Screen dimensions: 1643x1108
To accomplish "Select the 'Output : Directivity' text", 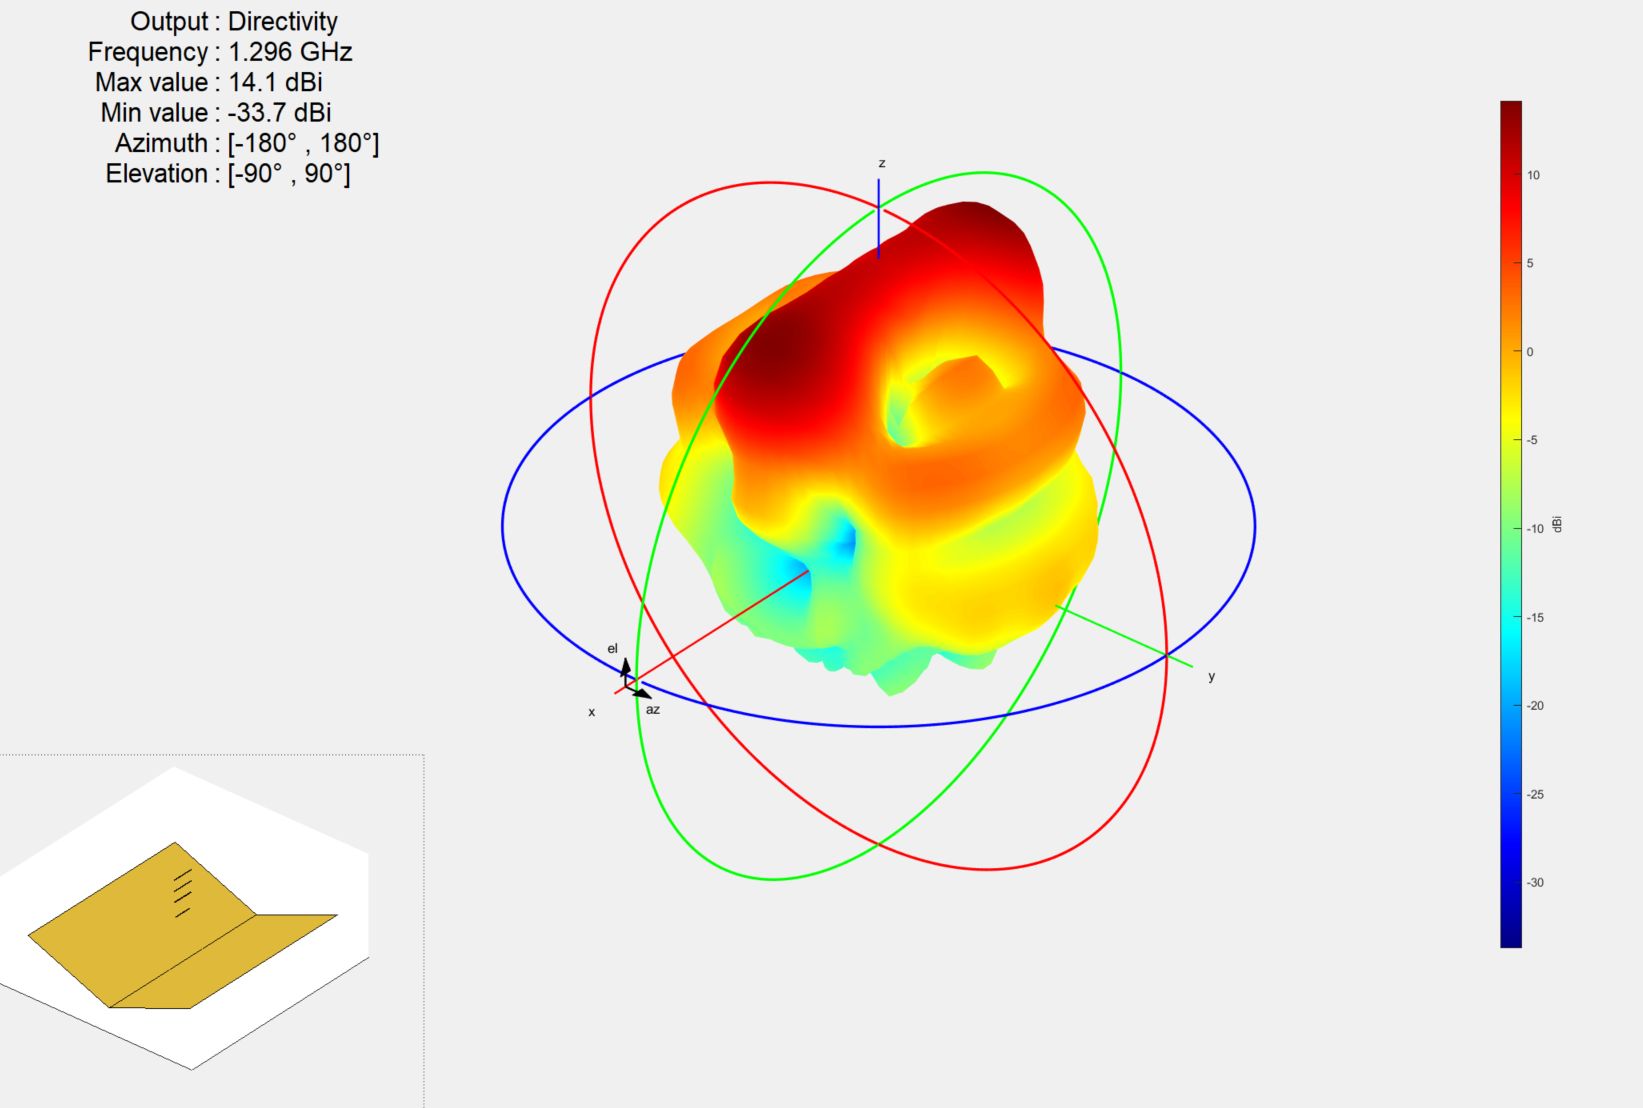I will click(x=234, y=21).
